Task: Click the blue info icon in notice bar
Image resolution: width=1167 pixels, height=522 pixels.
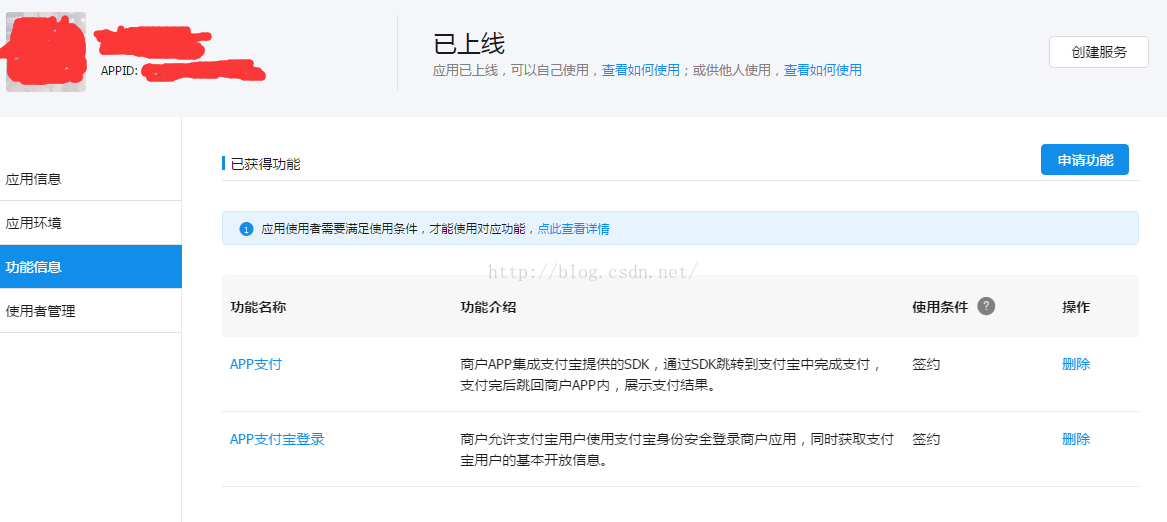Action: pyautogui.click(x=246, y=229)
